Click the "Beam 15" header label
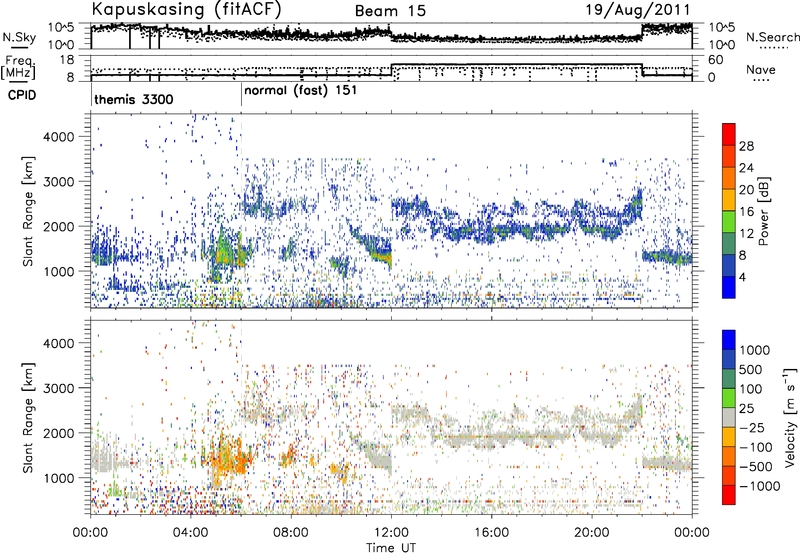The width and height of the screenshot is (800, 554). 390,11
